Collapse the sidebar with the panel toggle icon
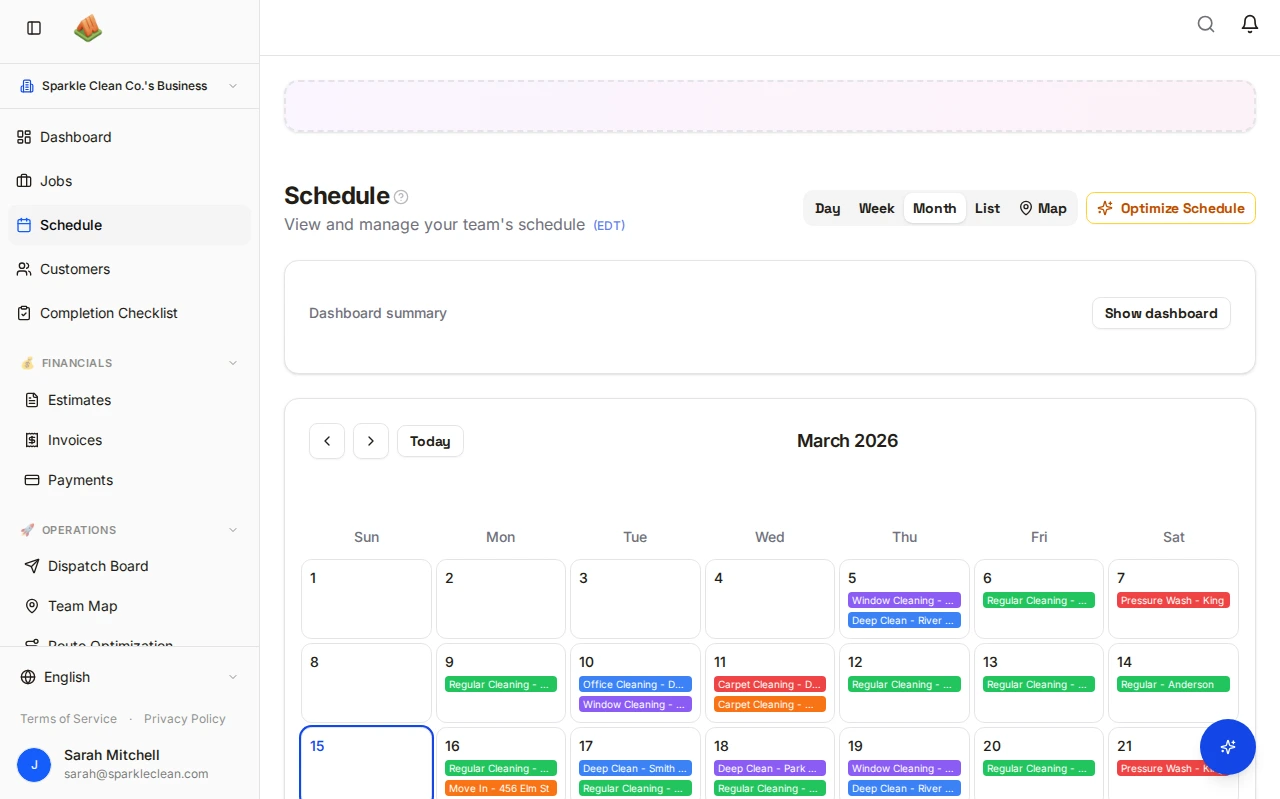The image size is (1280, 799). point(33,28)
